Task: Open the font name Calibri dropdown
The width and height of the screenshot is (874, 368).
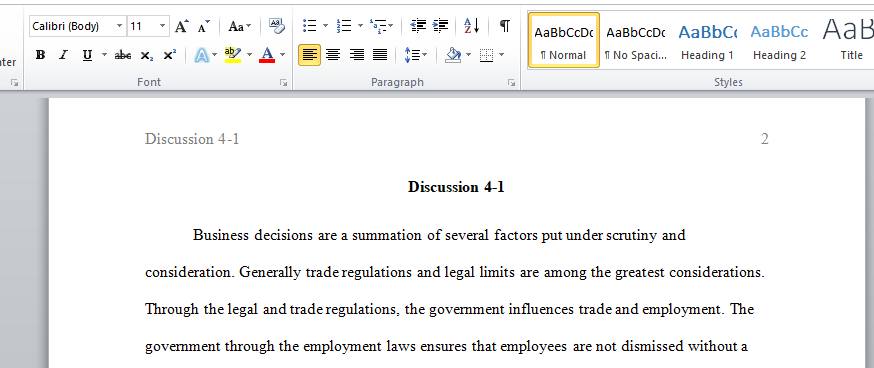Action: [119, 26]
